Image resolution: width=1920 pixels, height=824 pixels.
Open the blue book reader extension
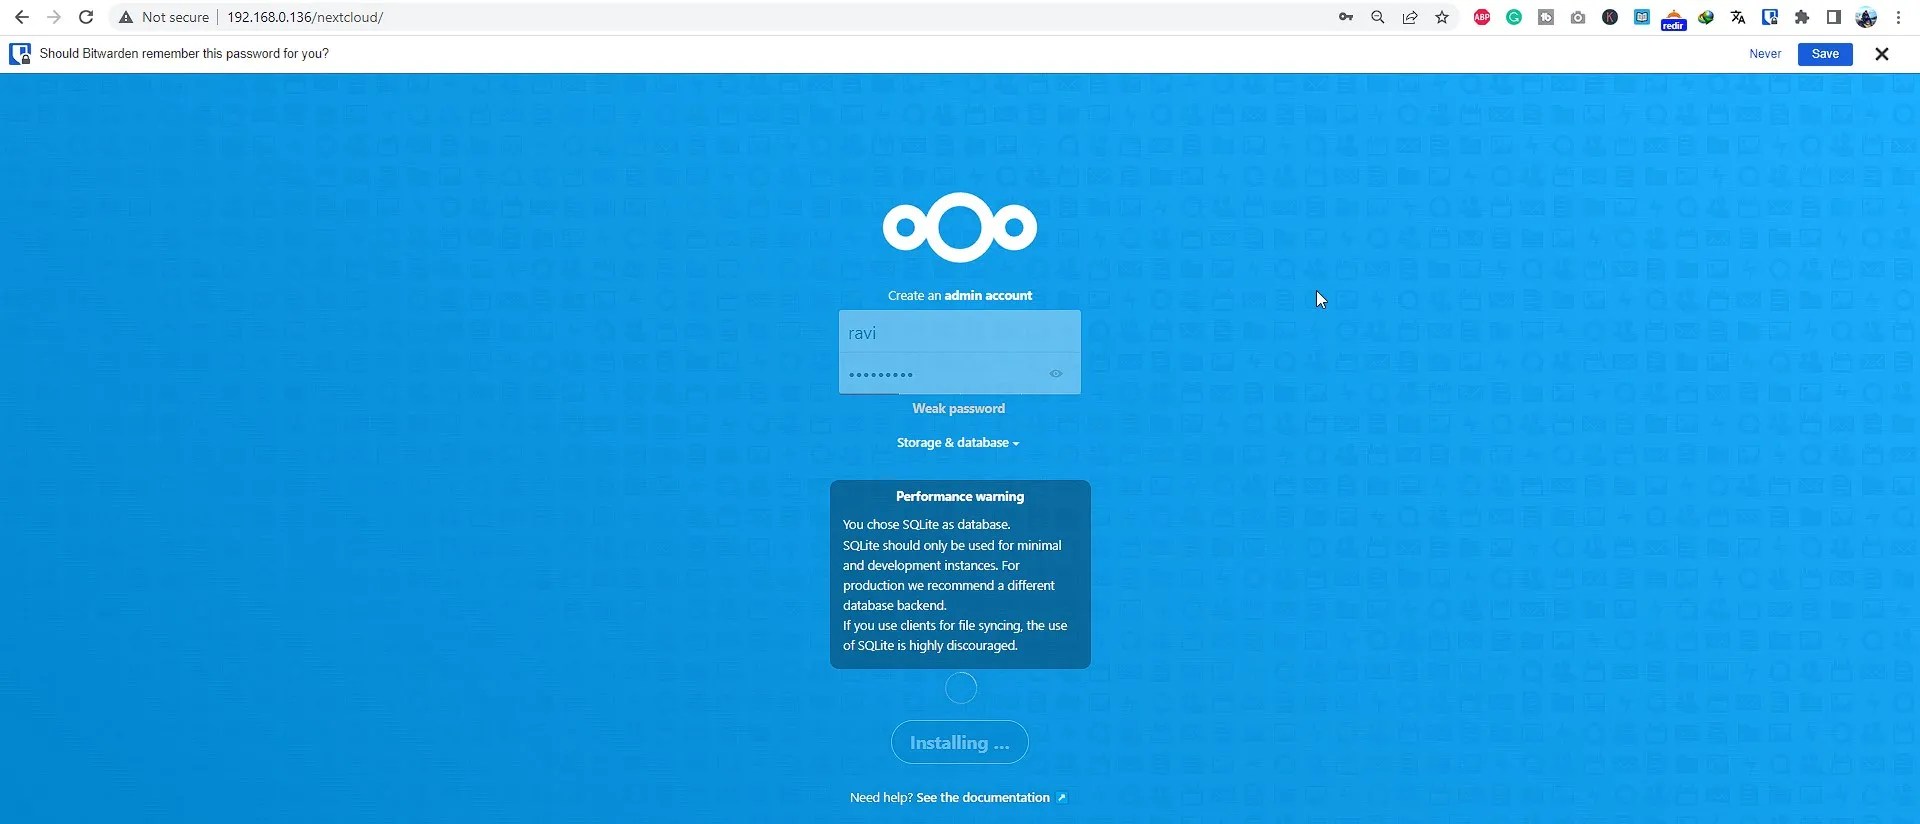tap(1642, 17)
